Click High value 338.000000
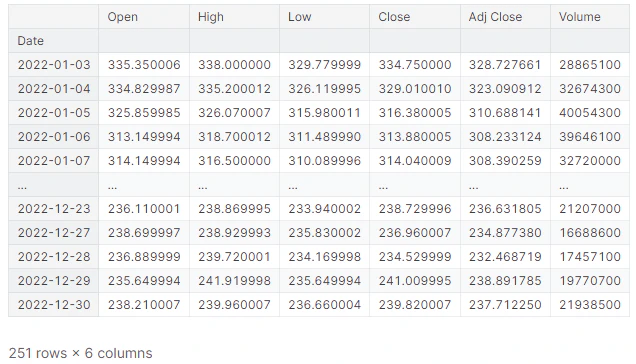Image resolution: width=636 pixels, height=364 pixels. (x=234, y=65)
